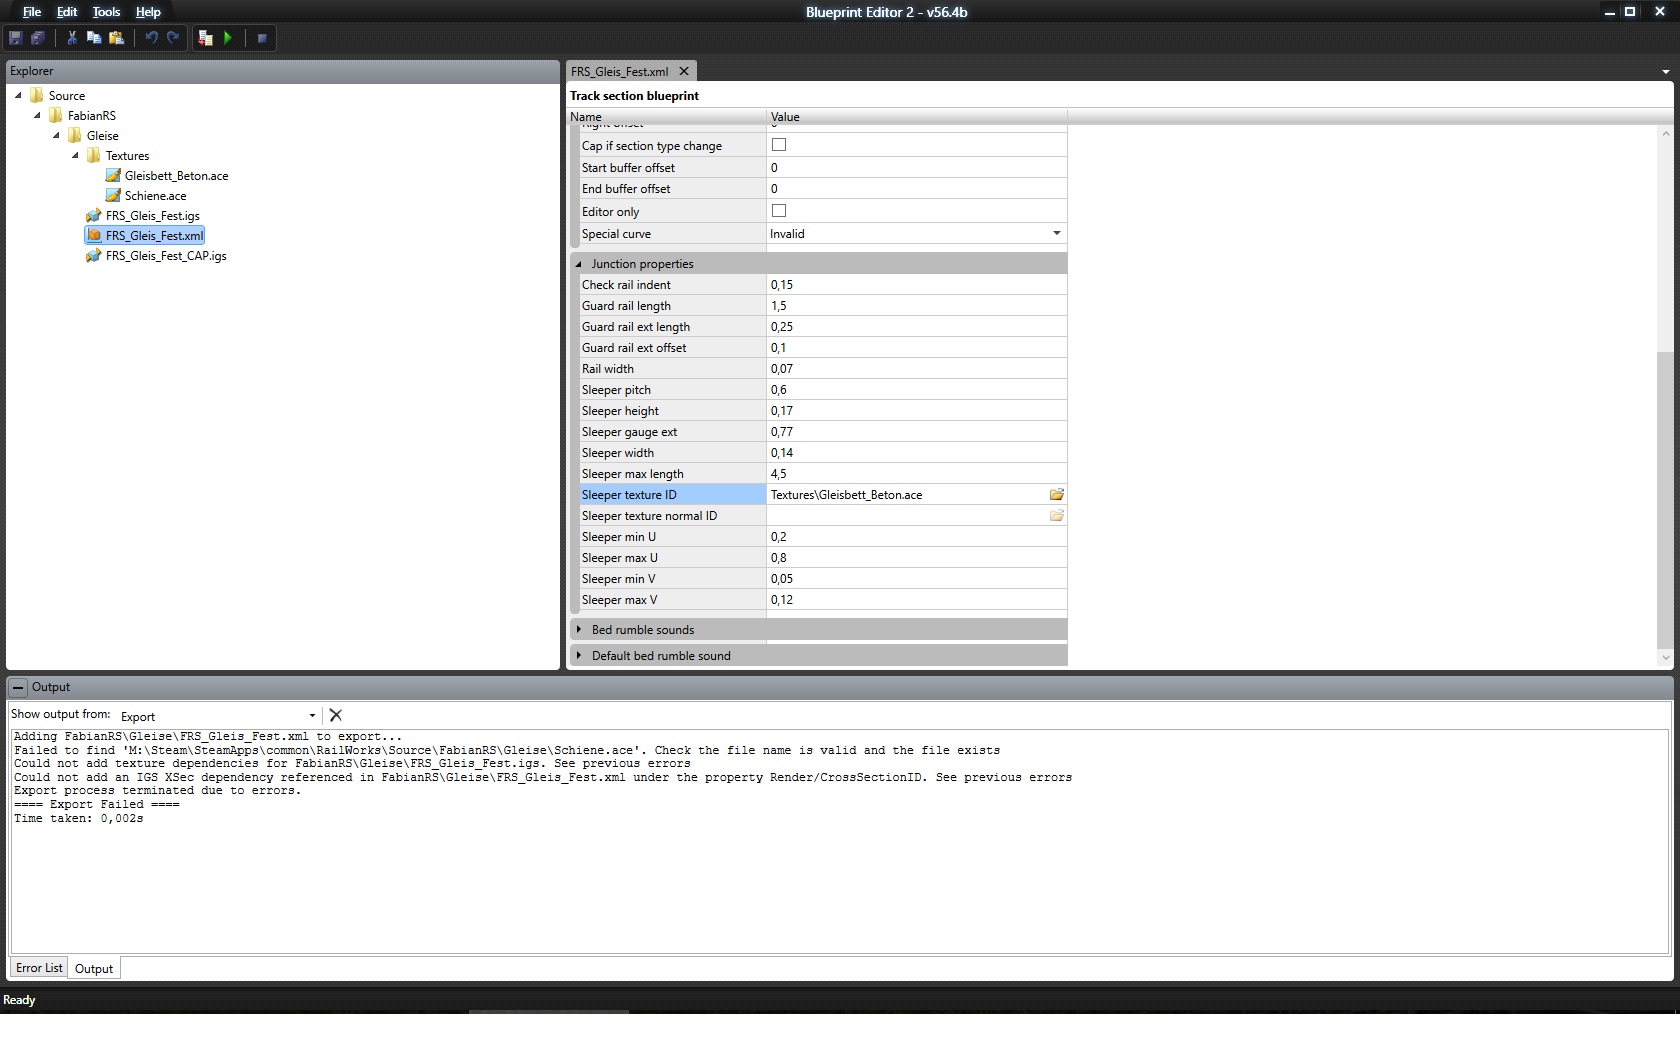Click the 'Ready' status bar text
1680x1050 pixels.
tap(19, 1000)
